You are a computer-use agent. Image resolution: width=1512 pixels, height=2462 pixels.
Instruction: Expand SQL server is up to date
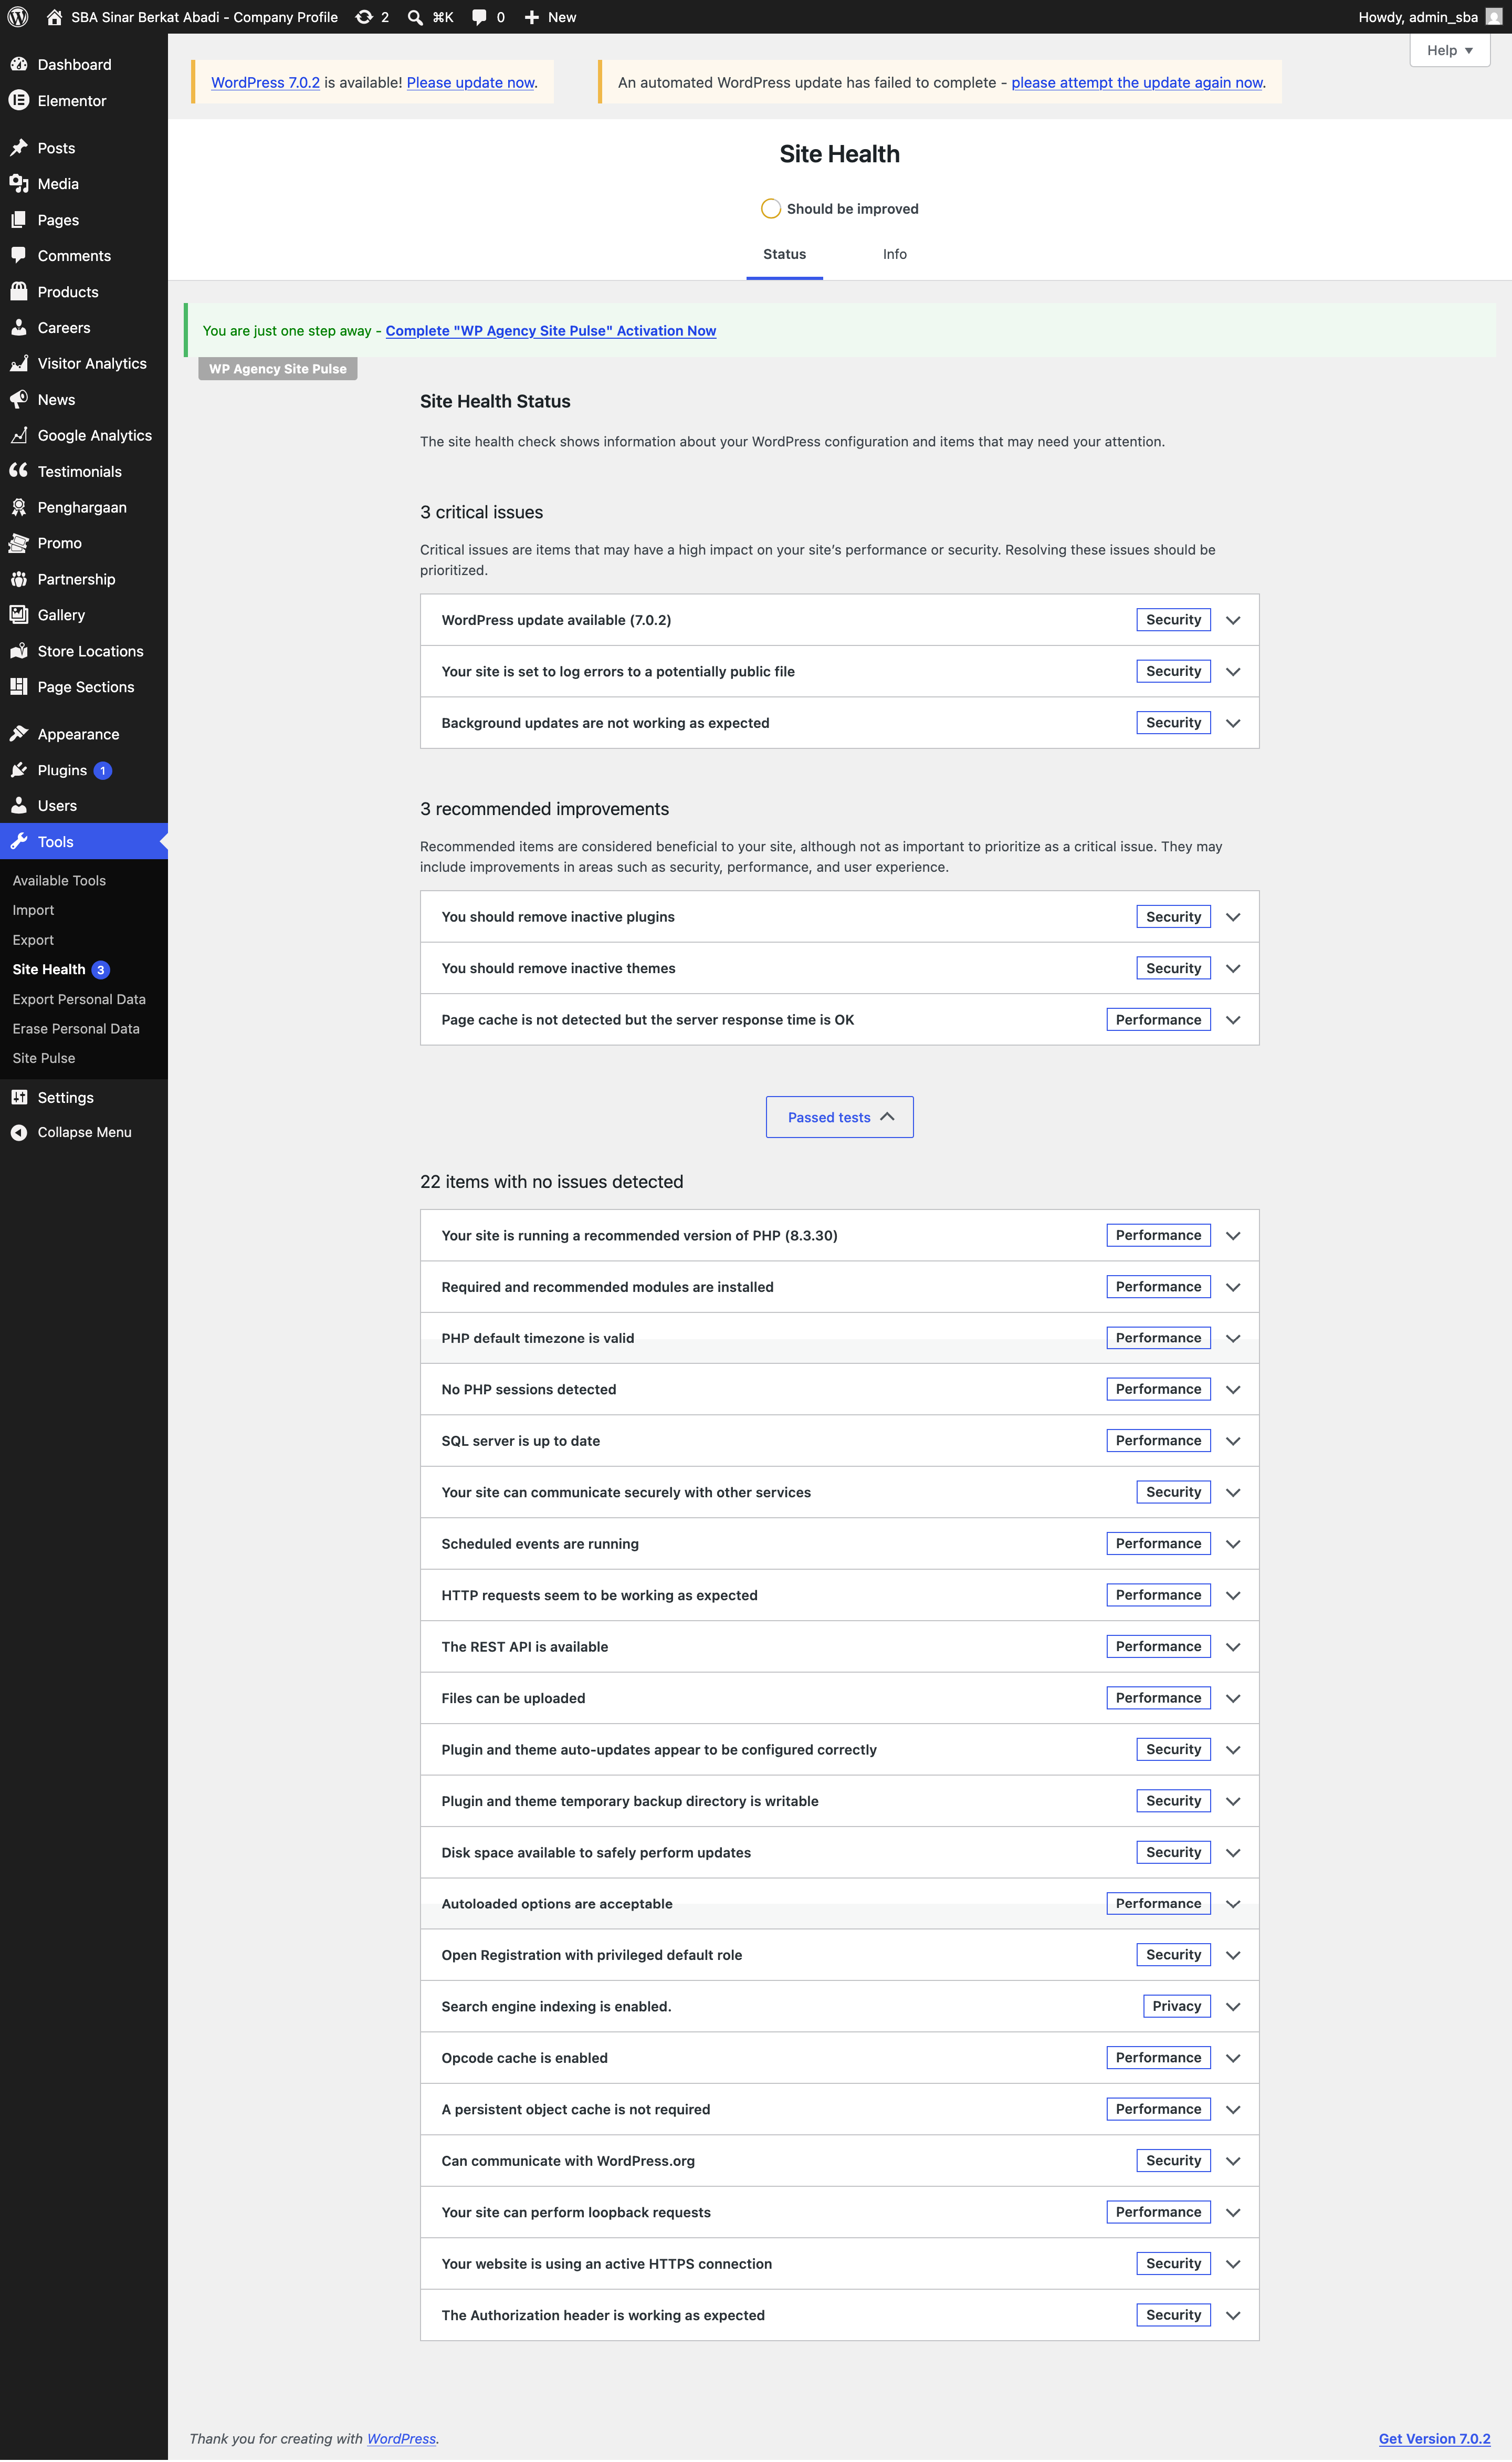839,1442
